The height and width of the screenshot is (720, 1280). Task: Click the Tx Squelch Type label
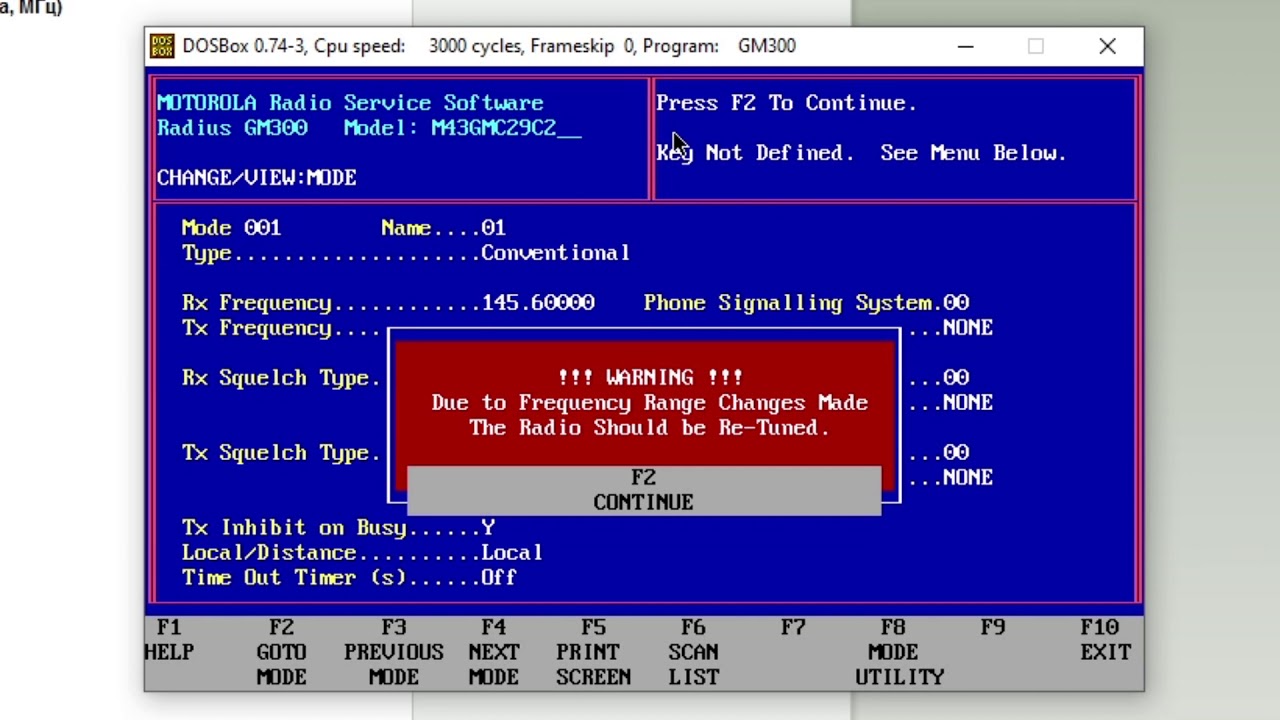pyautogui.click(x=275, y=453)
